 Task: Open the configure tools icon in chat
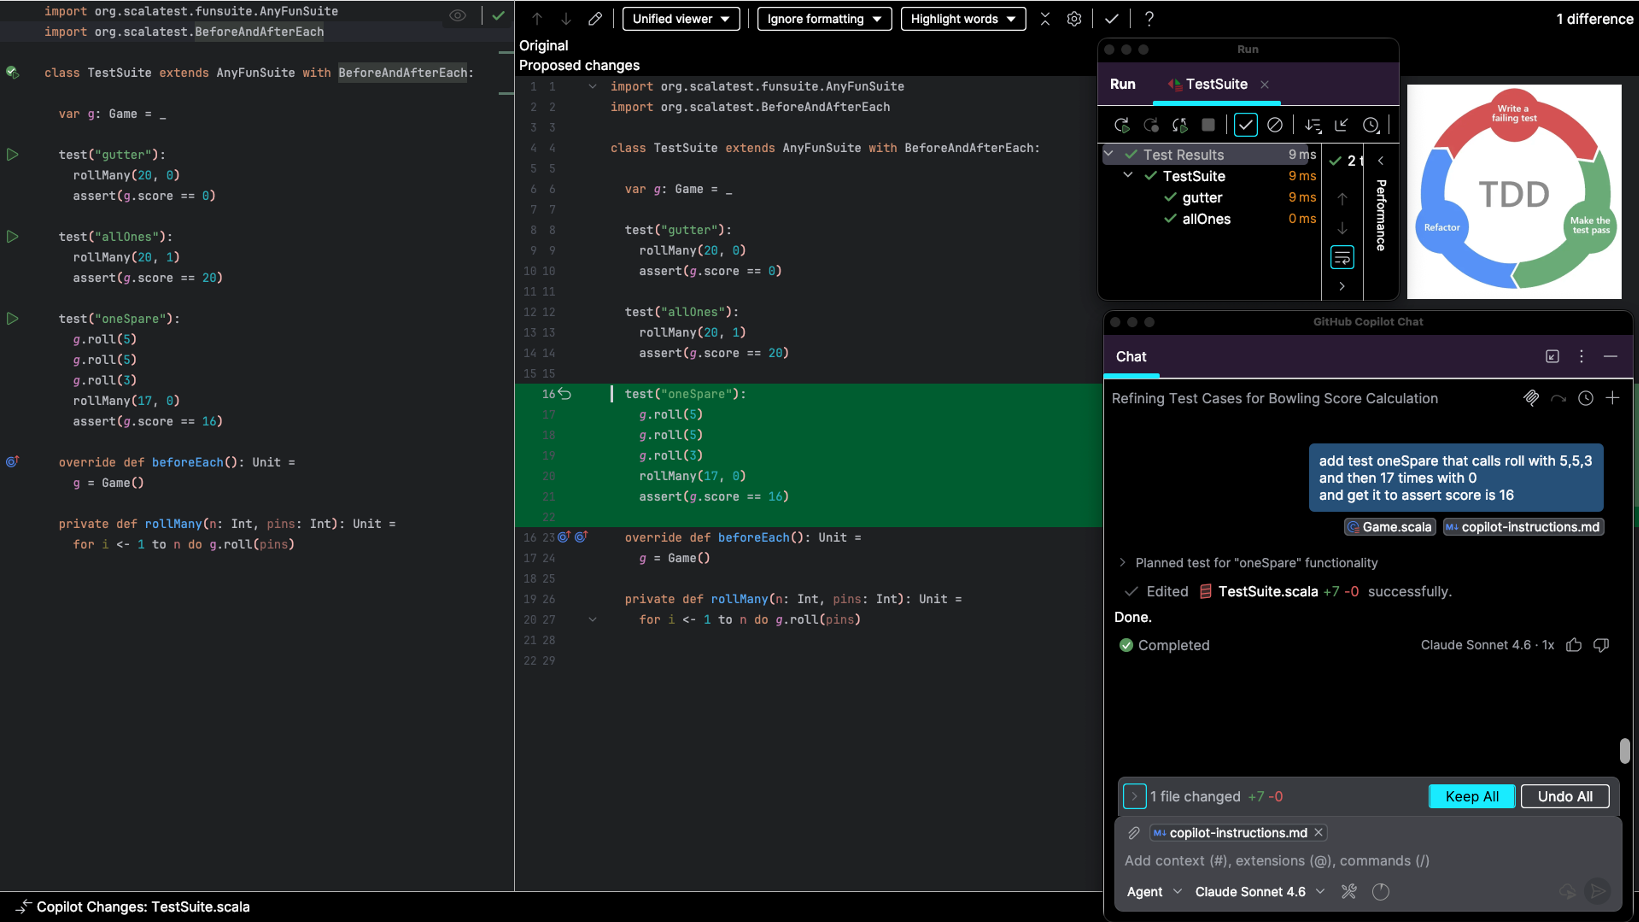pyautogui.click(x=1349, y=891)
